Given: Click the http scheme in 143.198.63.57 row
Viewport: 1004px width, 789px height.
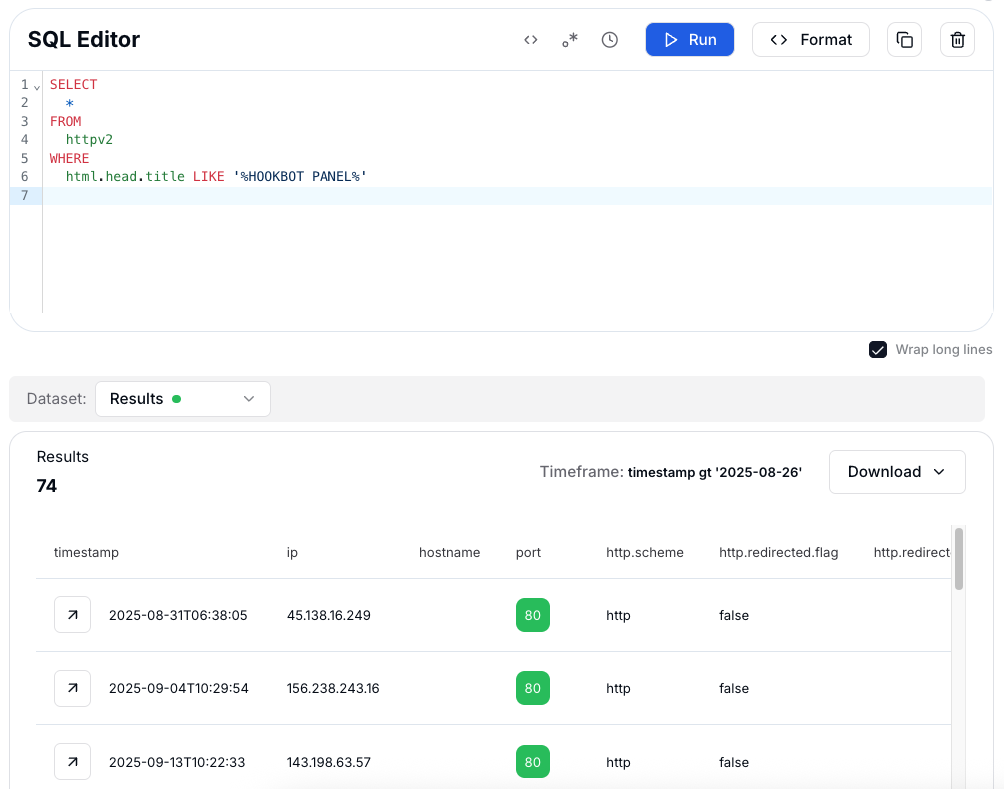Looking at the screenshot, I should pyautogui.click(x=618, y=762).
